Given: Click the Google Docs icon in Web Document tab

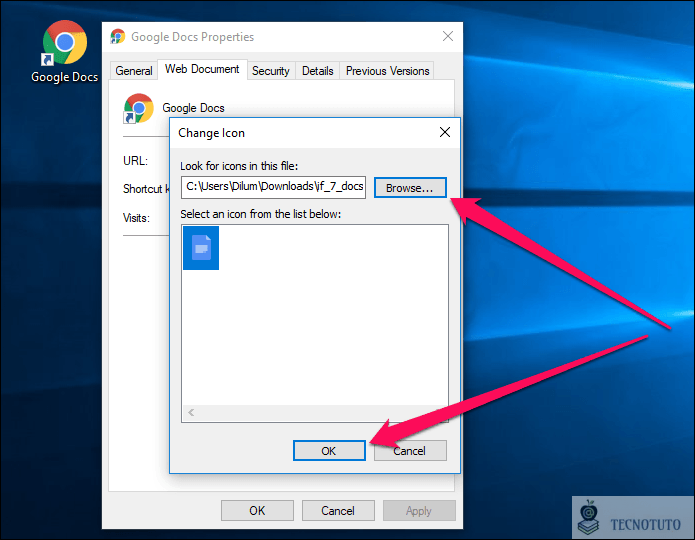Looking at the screenshot, I should coord(138,108).
